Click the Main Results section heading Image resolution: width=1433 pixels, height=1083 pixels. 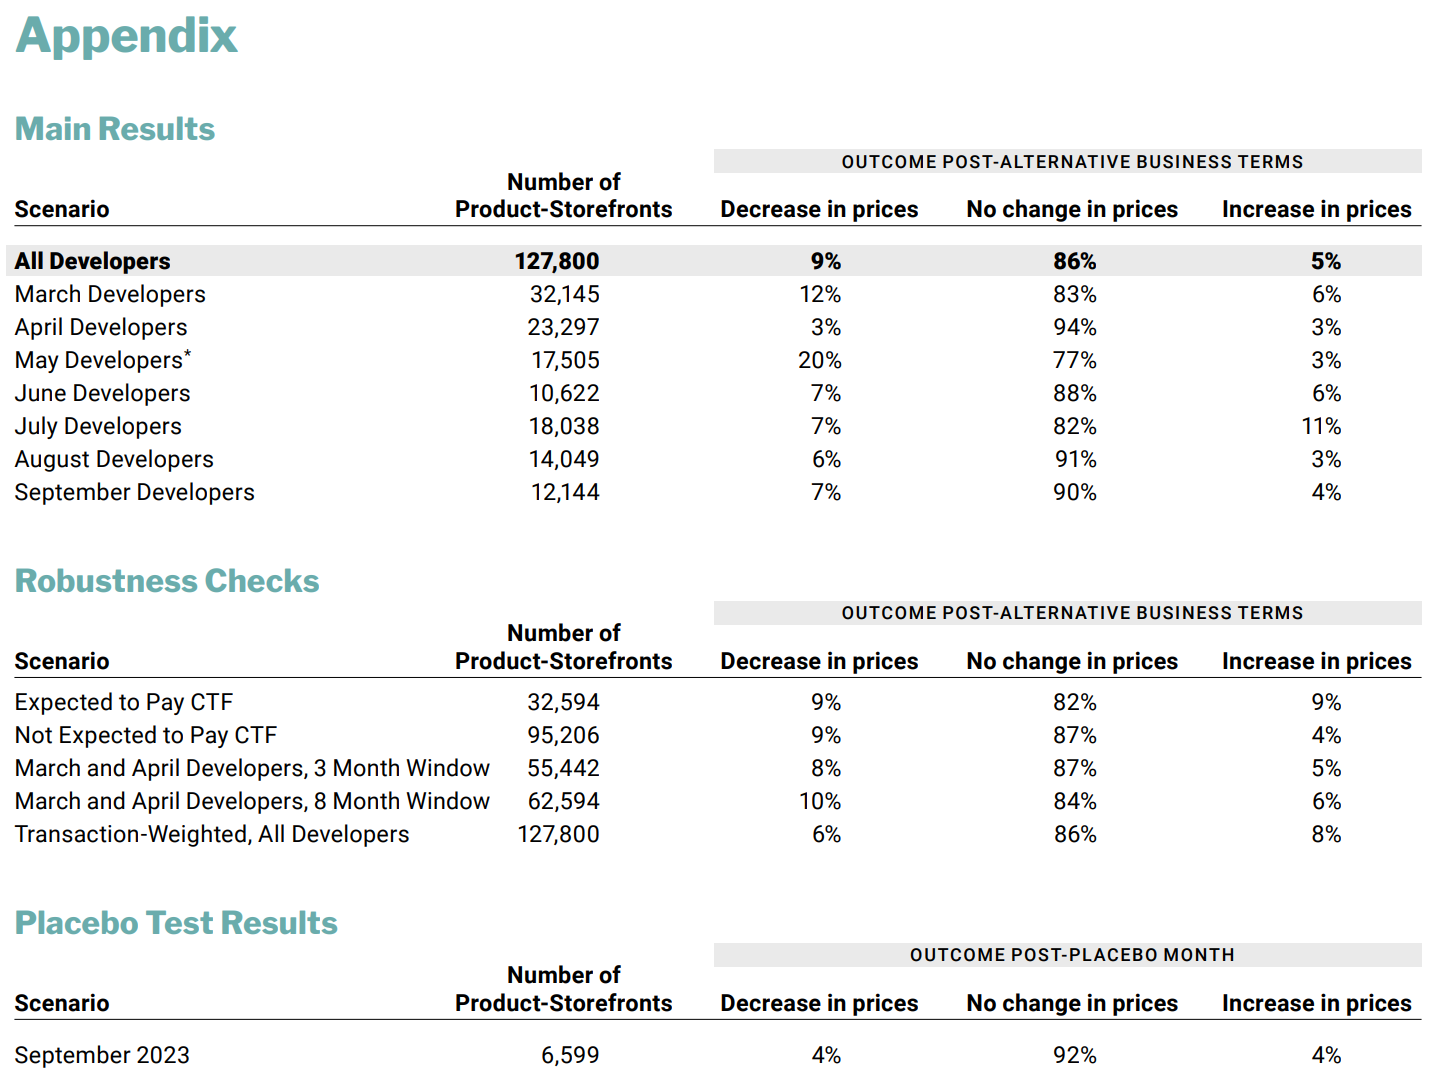115,129
